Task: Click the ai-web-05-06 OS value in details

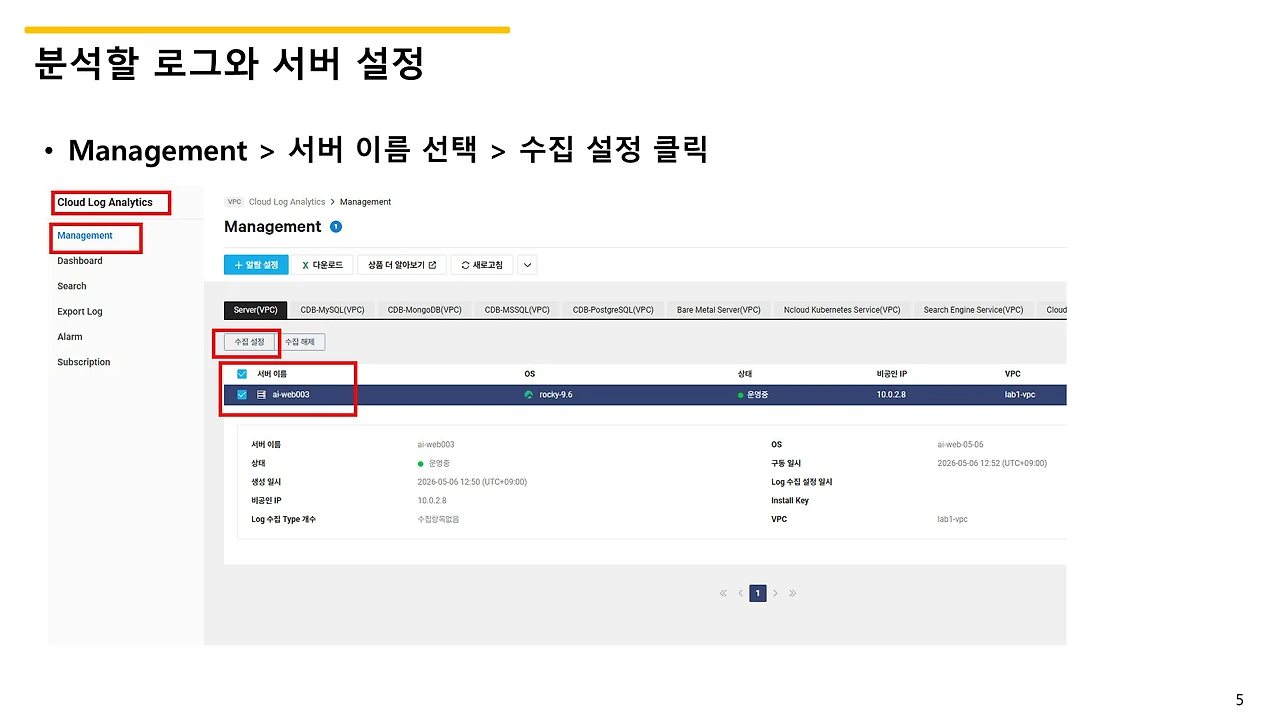Action: click(x=960, y=444)
